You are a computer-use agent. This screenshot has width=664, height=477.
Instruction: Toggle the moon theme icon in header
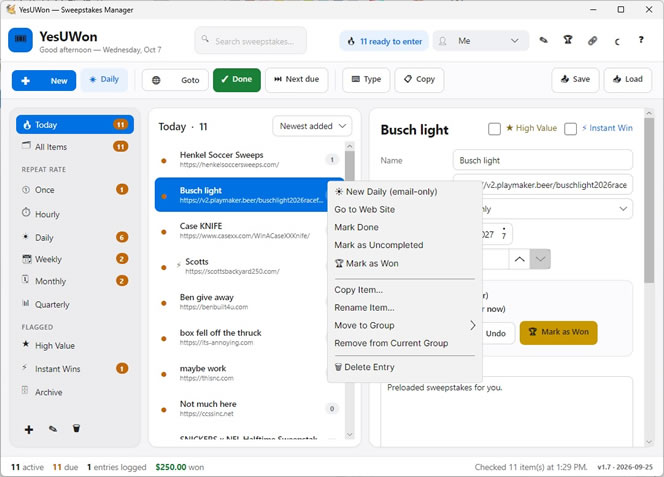pyautogui.click(x=617, y=41)
